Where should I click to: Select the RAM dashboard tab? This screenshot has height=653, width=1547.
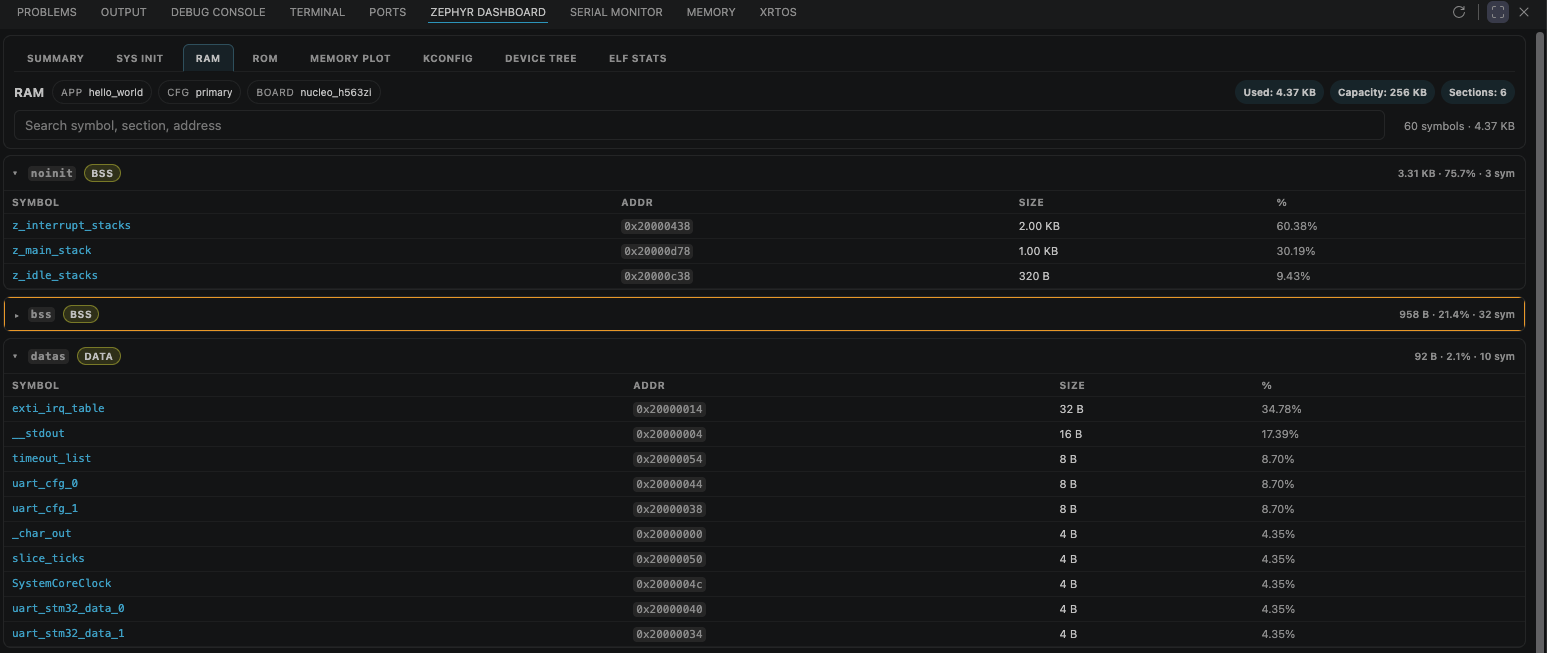[x=208, y=58]
